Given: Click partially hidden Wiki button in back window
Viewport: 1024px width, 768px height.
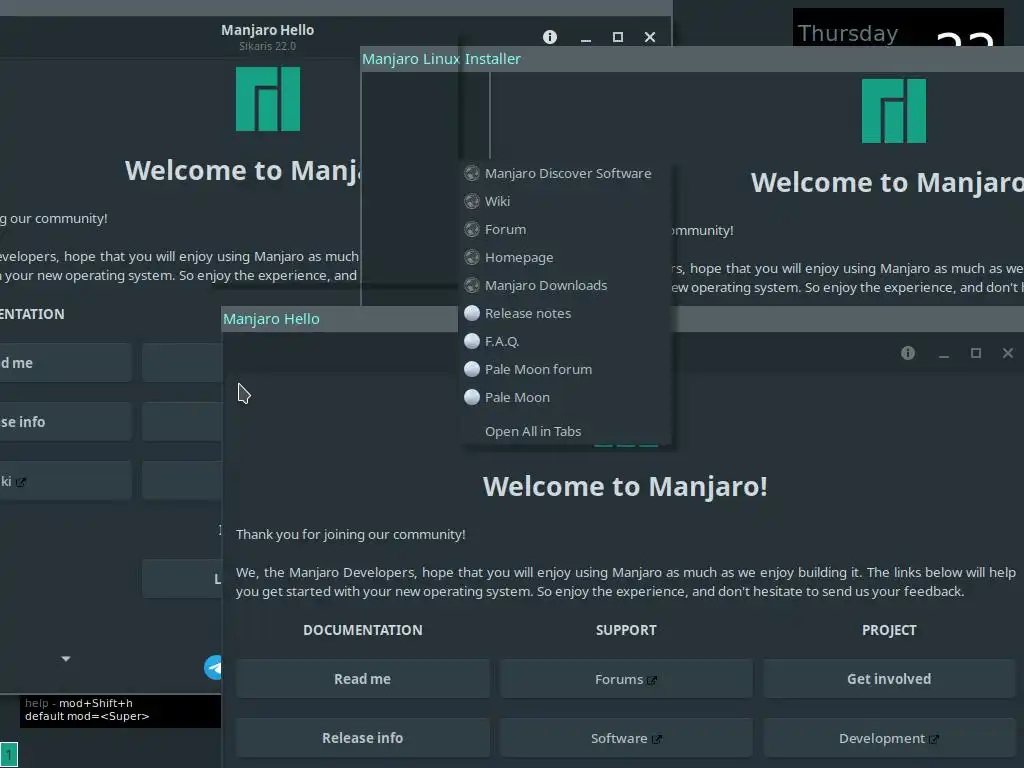Looking at the screenshot, I should [x=65, y=481].
